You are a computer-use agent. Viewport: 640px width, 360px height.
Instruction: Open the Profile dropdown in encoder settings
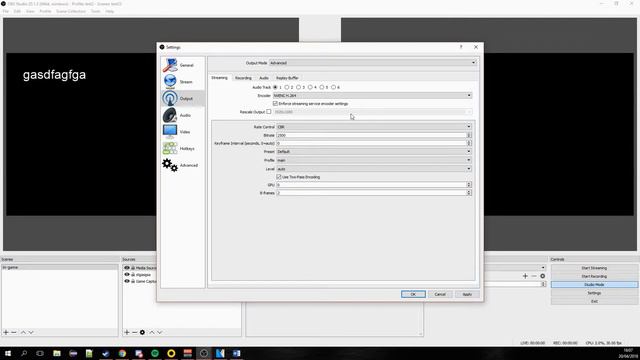374,160
